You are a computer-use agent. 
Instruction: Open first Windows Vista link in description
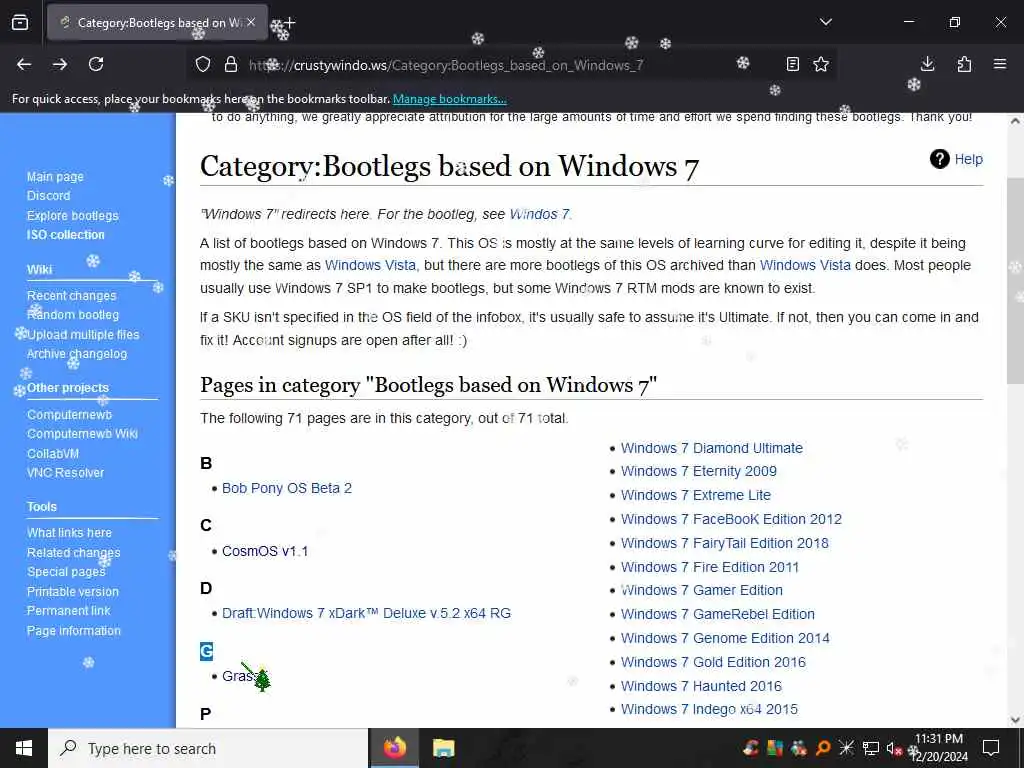click(x=370, y=265)
